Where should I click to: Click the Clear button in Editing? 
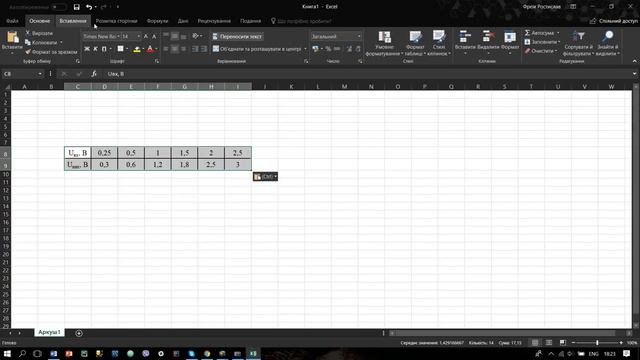point(540,51)
